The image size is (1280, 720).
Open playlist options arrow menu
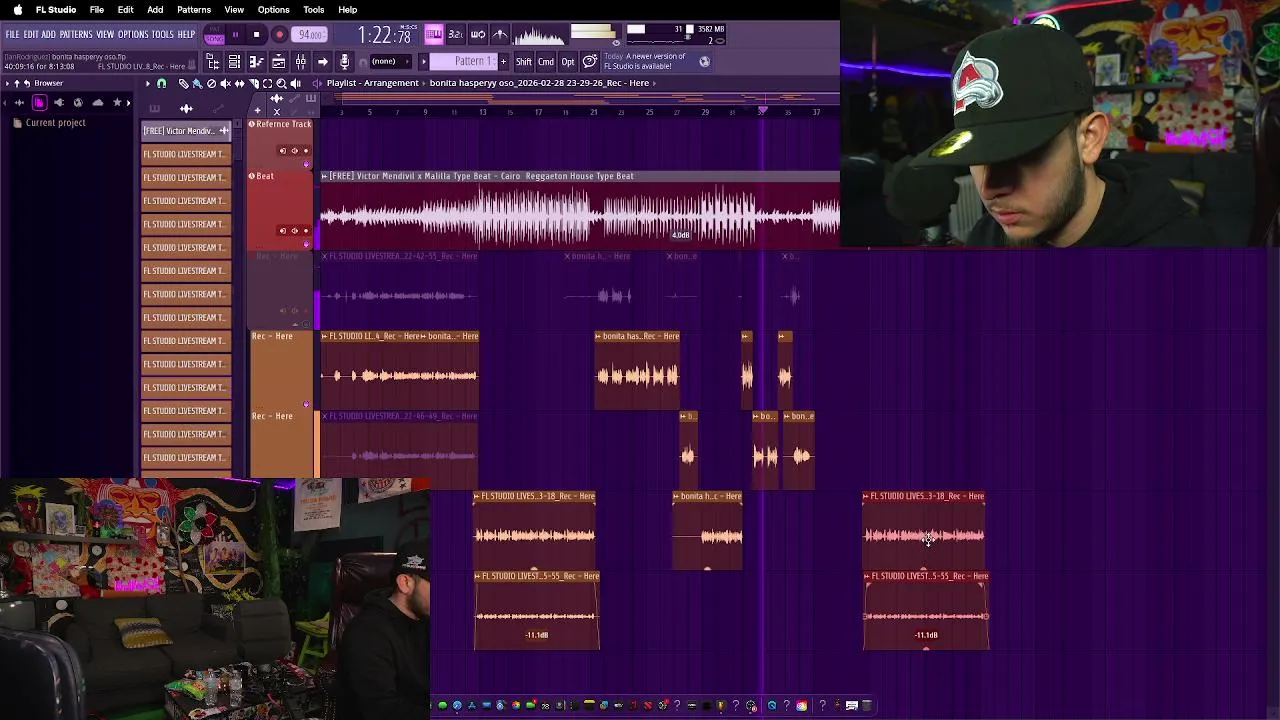click(148, 83)
